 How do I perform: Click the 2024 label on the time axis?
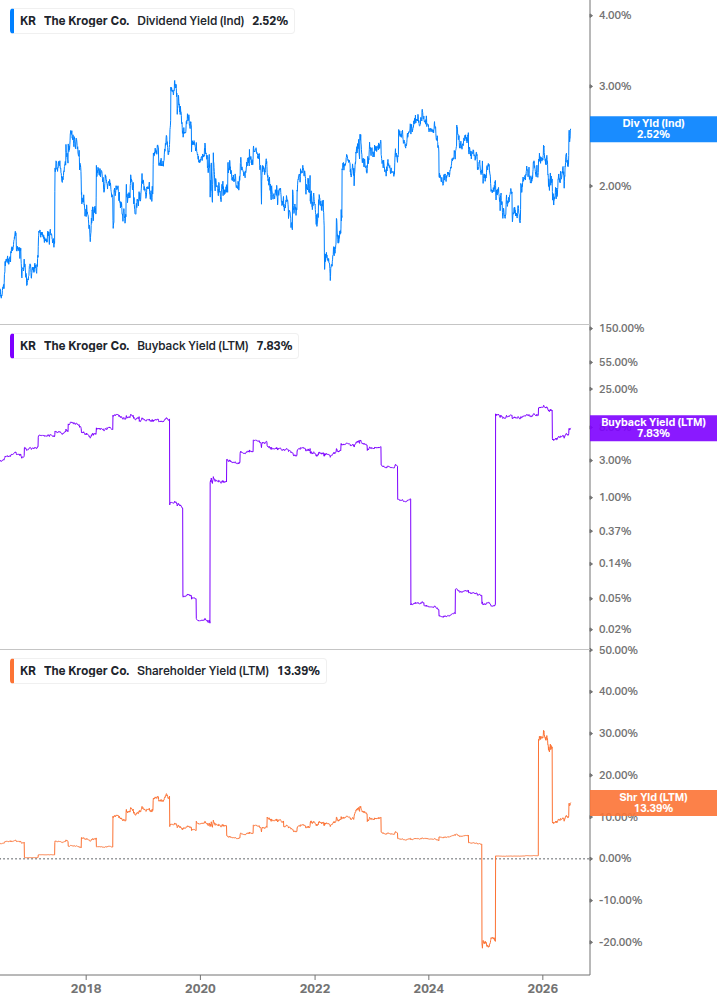[429, 988]
